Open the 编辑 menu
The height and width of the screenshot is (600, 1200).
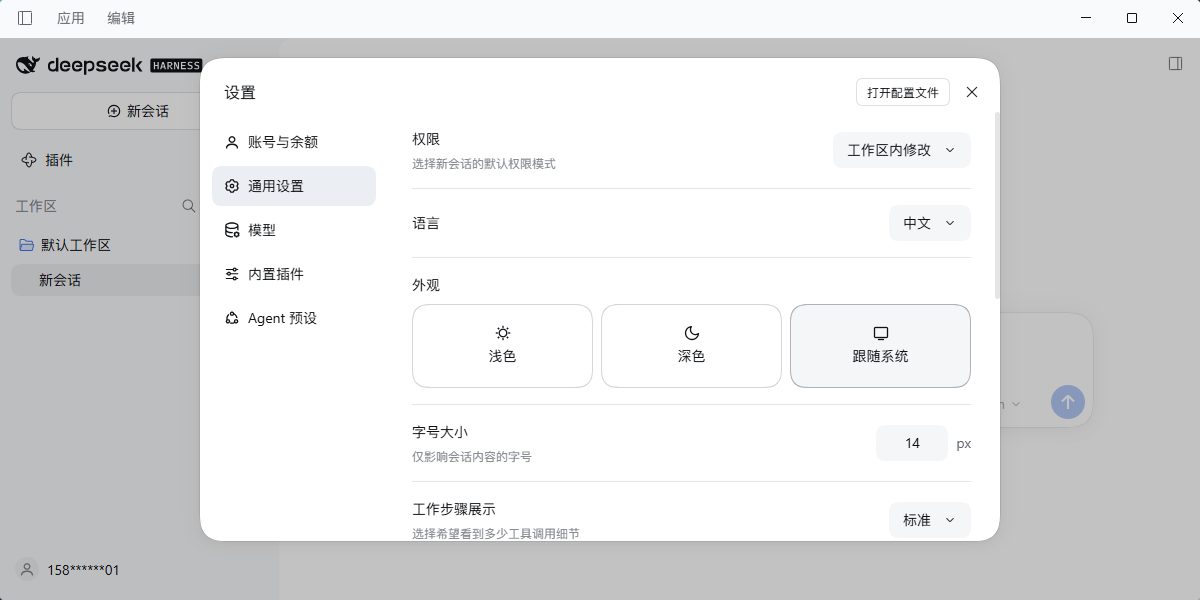pyautogui.click(x=121, y=18)
